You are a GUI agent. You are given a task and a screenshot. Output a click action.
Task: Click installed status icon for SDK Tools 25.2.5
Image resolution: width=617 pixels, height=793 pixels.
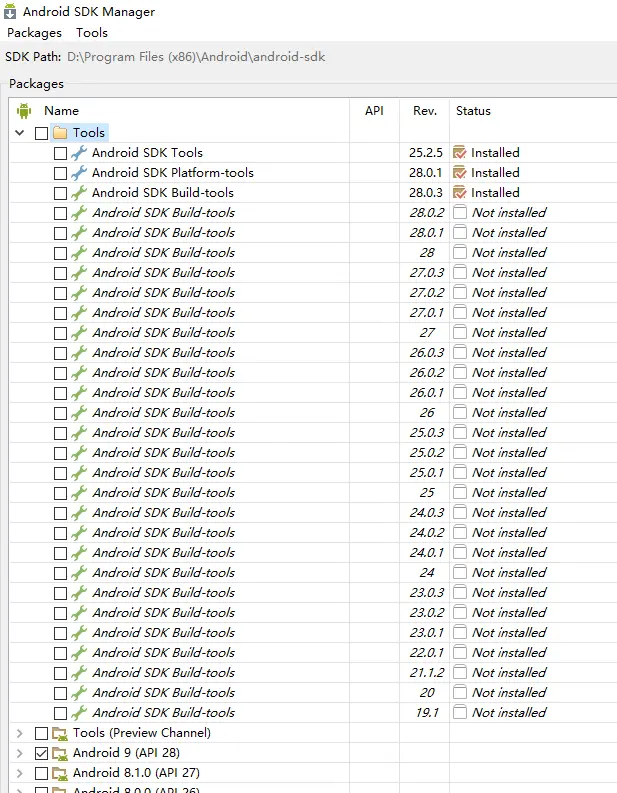(460, 152)
